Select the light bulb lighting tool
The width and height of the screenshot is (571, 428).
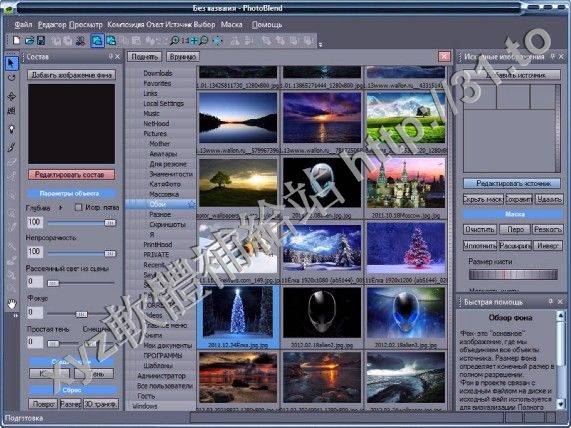pos(11,129)
